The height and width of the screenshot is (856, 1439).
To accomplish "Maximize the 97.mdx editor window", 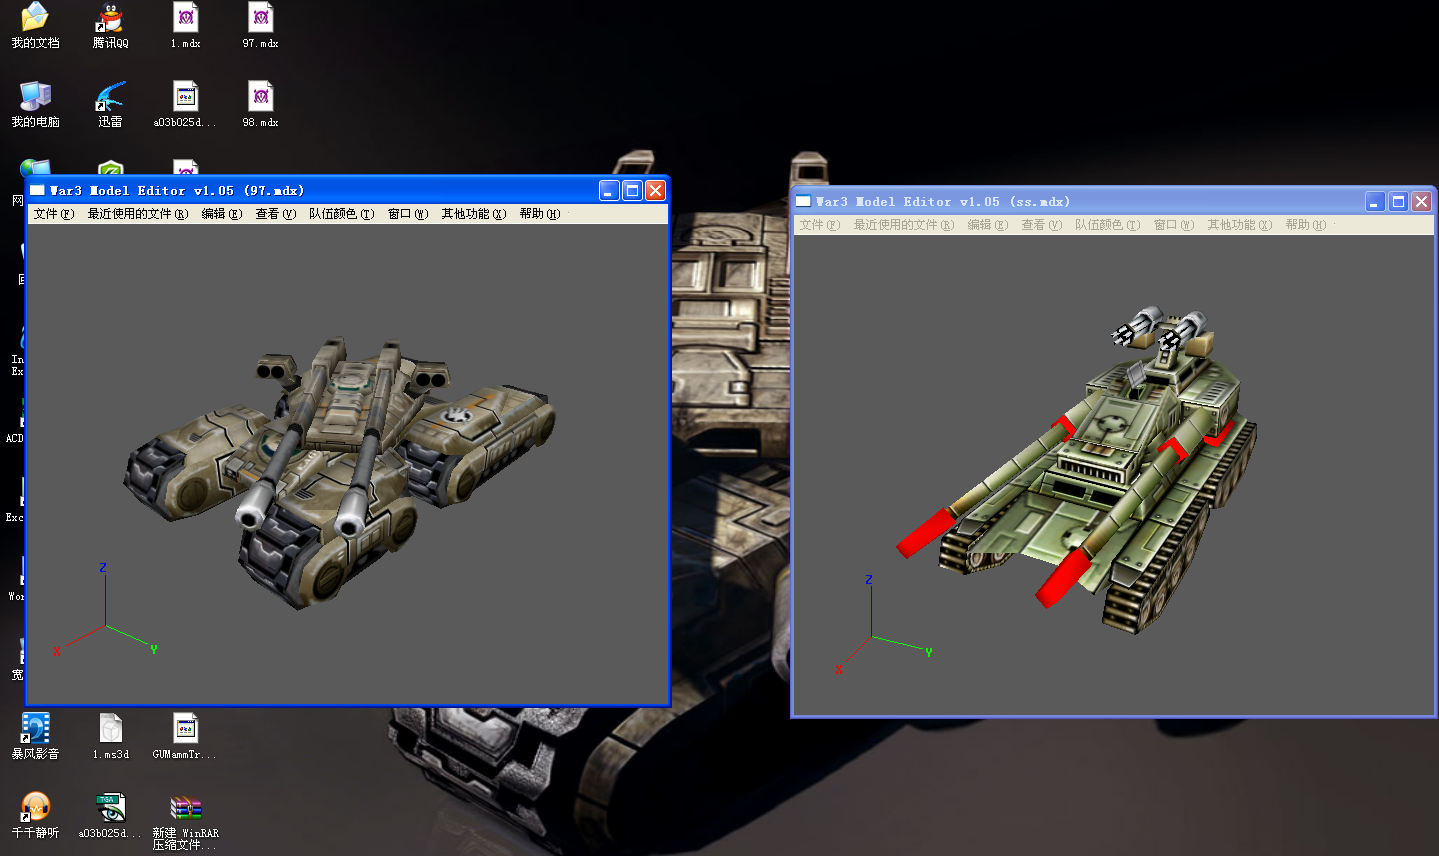I will (x=632, y=190).
